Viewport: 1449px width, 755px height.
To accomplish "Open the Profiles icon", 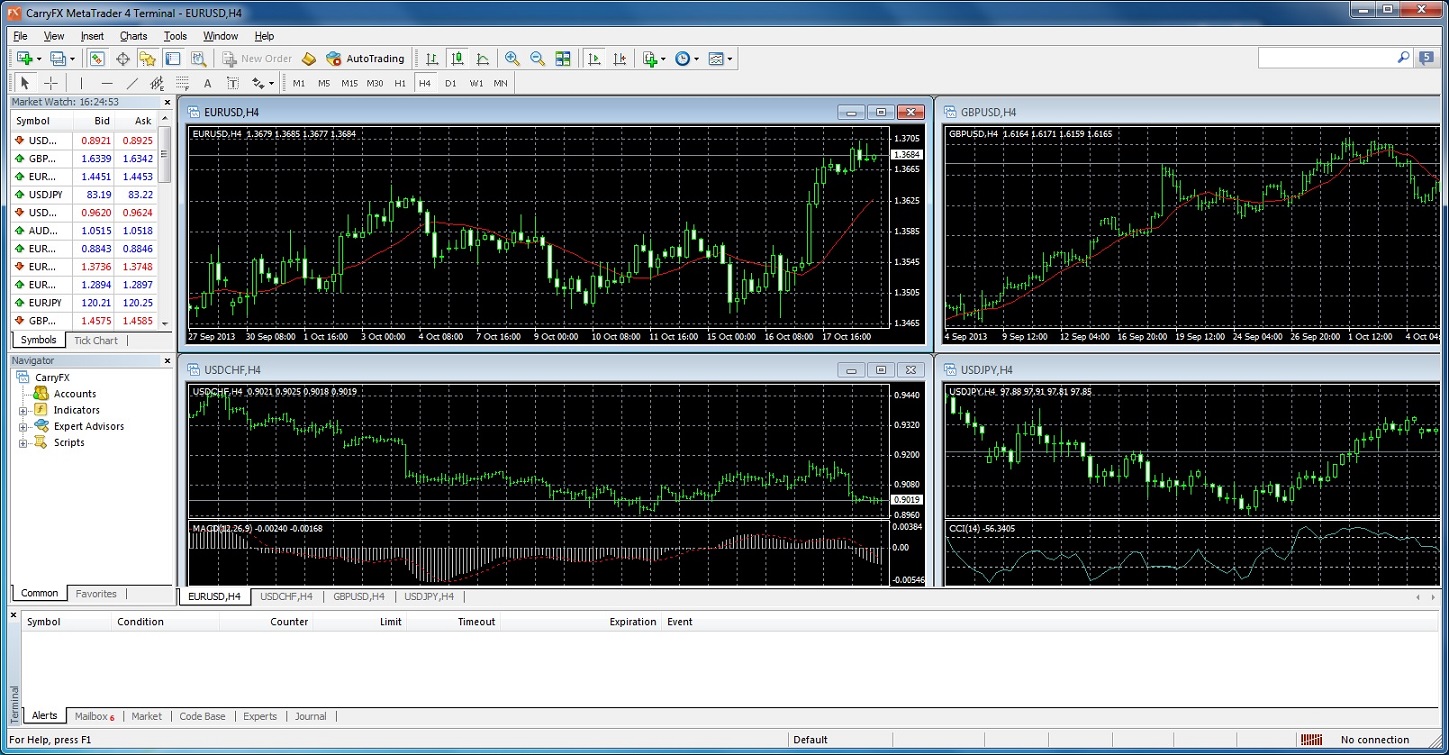I will (58, 59).
